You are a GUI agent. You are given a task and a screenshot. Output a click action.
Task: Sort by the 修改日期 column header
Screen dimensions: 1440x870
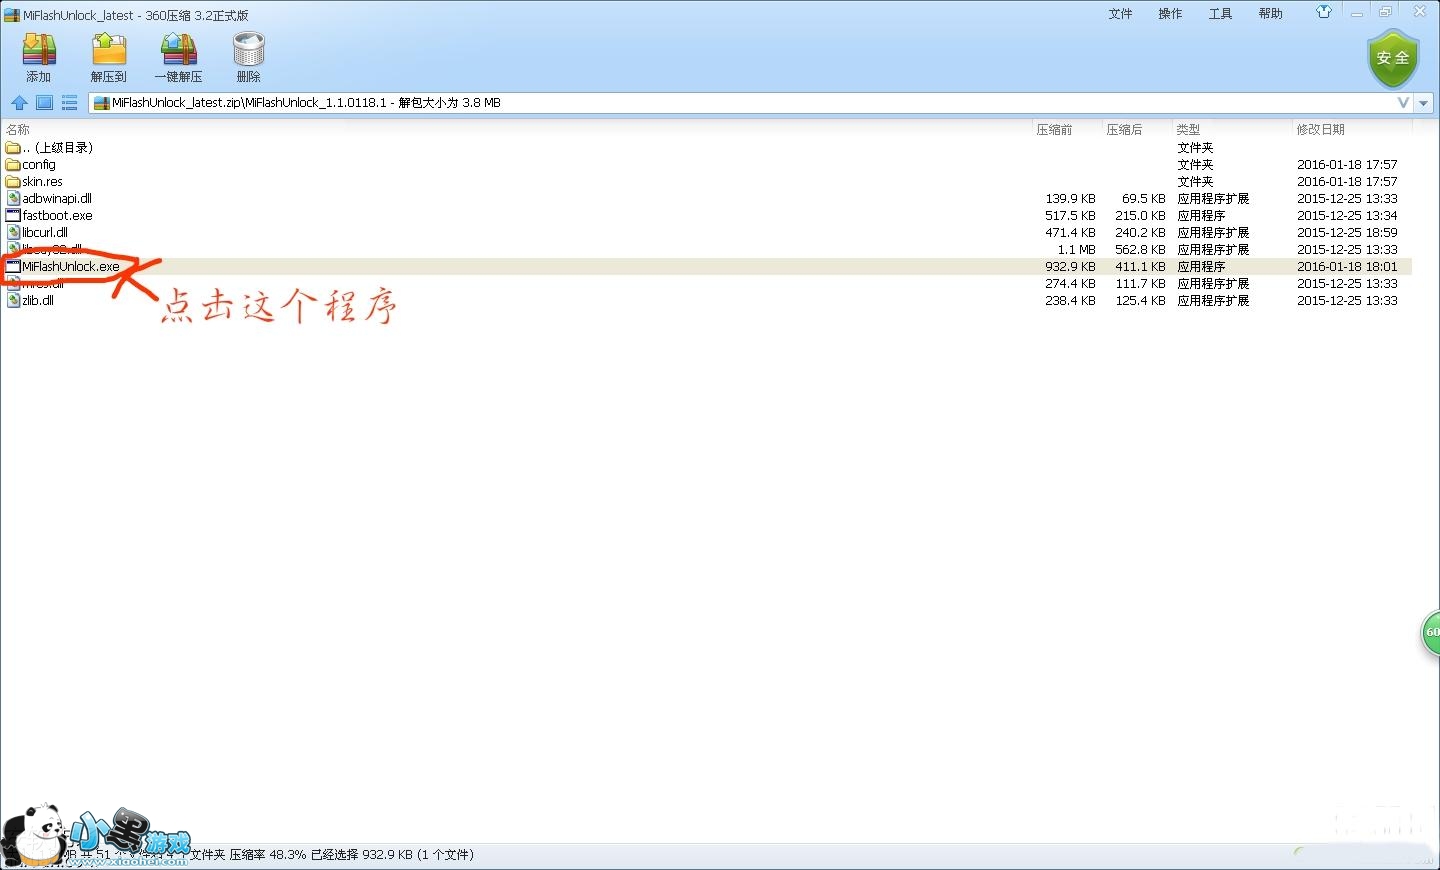[x=1320, y=130]
